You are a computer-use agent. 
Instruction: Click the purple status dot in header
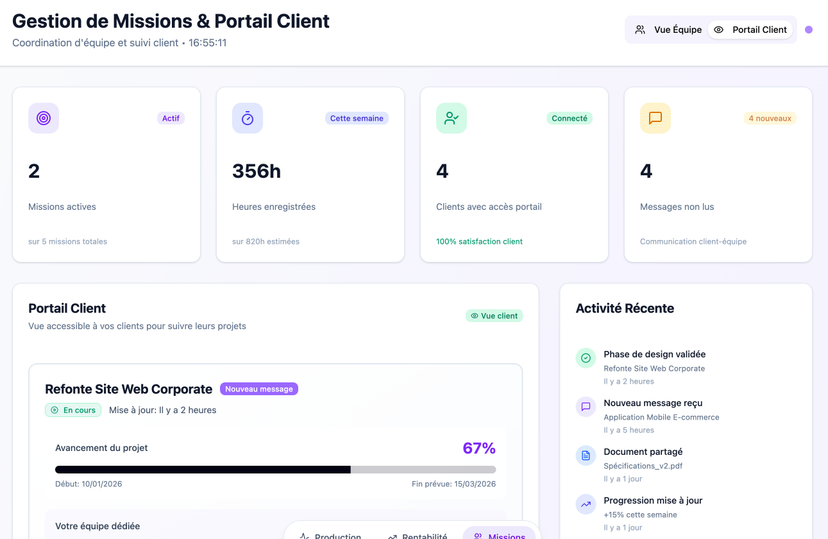pos(808,30)
